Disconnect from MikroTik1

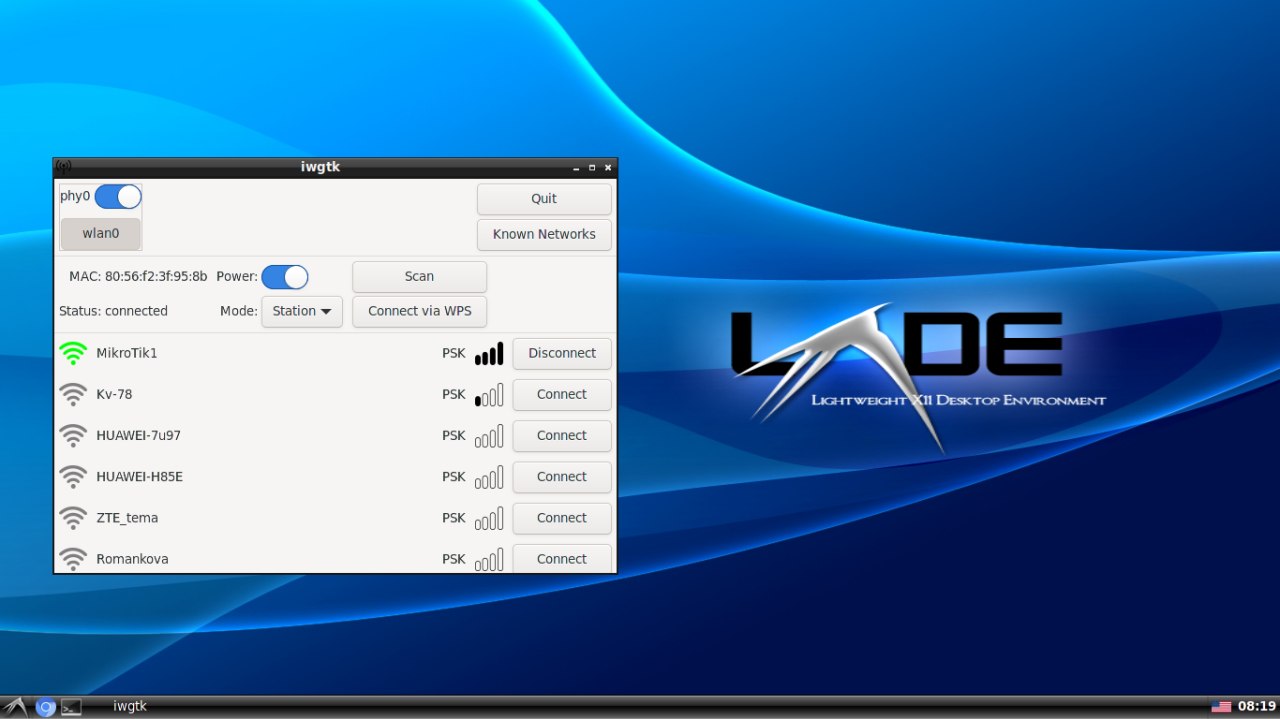pos(562,353)
